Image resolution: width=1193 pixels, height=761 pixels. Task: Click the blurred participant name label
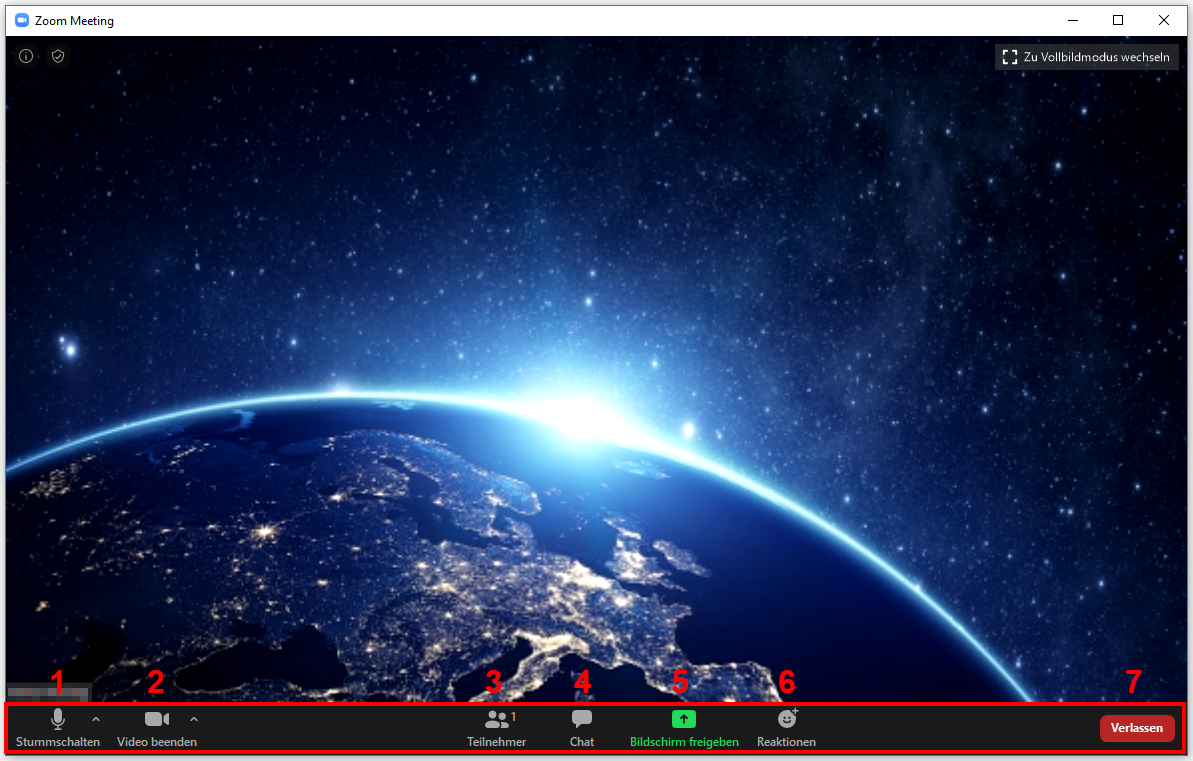click(48, 691)
